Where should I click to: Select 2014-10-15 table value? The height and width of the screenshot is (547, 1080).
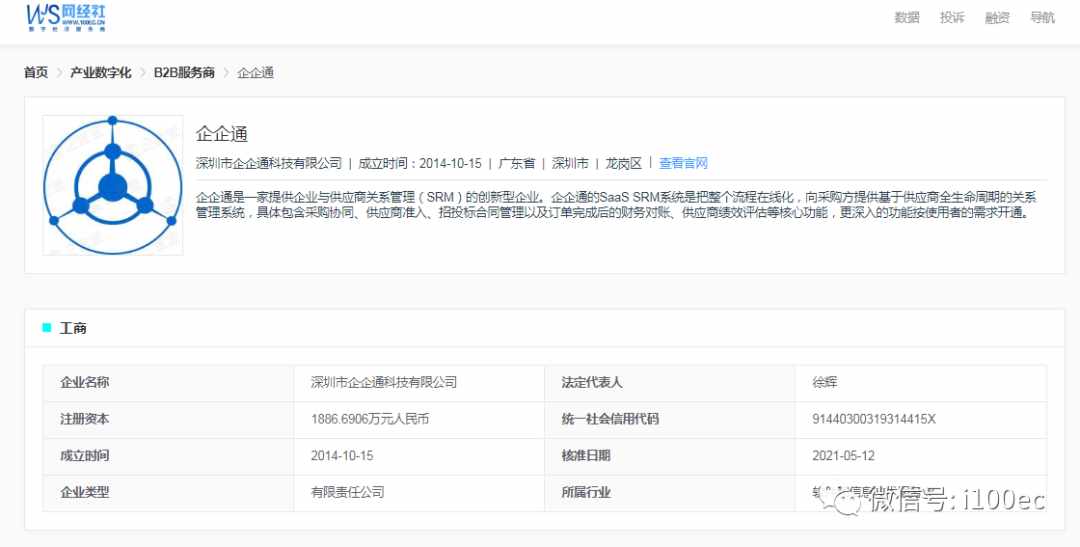(x=342, y=456)
